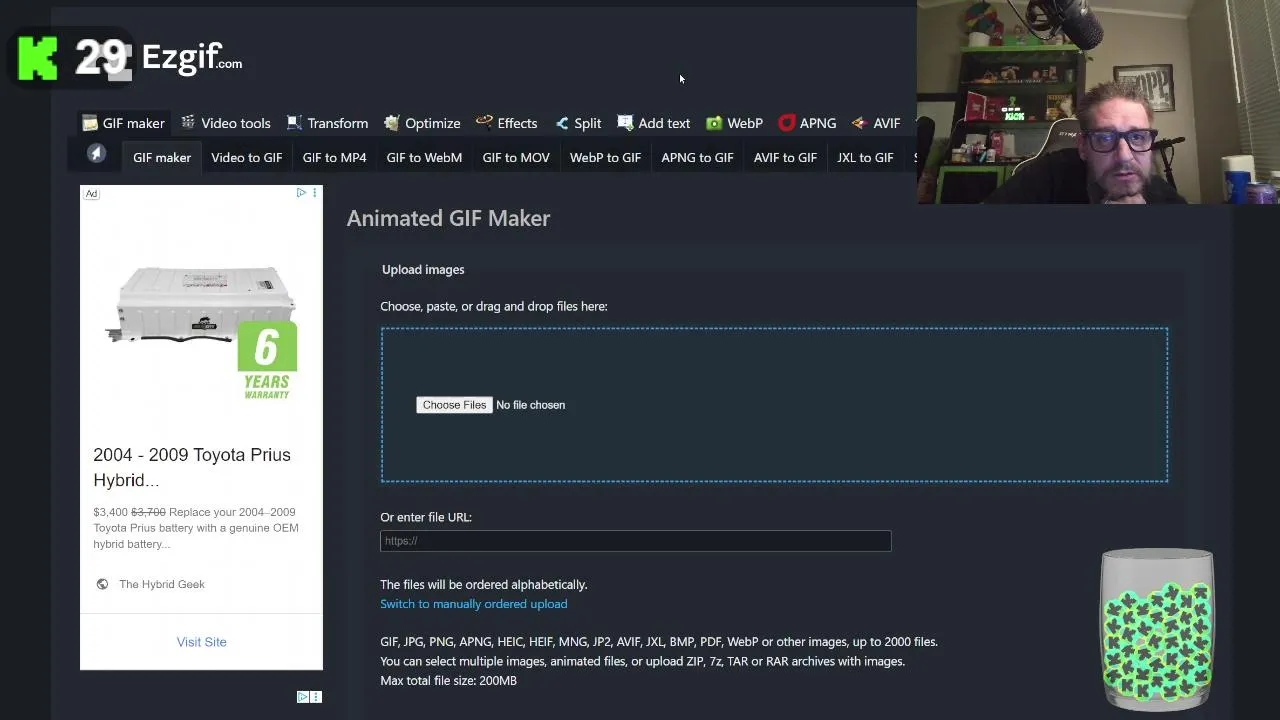
Task: Click the jar of Kick logos overlay
Action: pyautogui.click(x=1157, y=629)
